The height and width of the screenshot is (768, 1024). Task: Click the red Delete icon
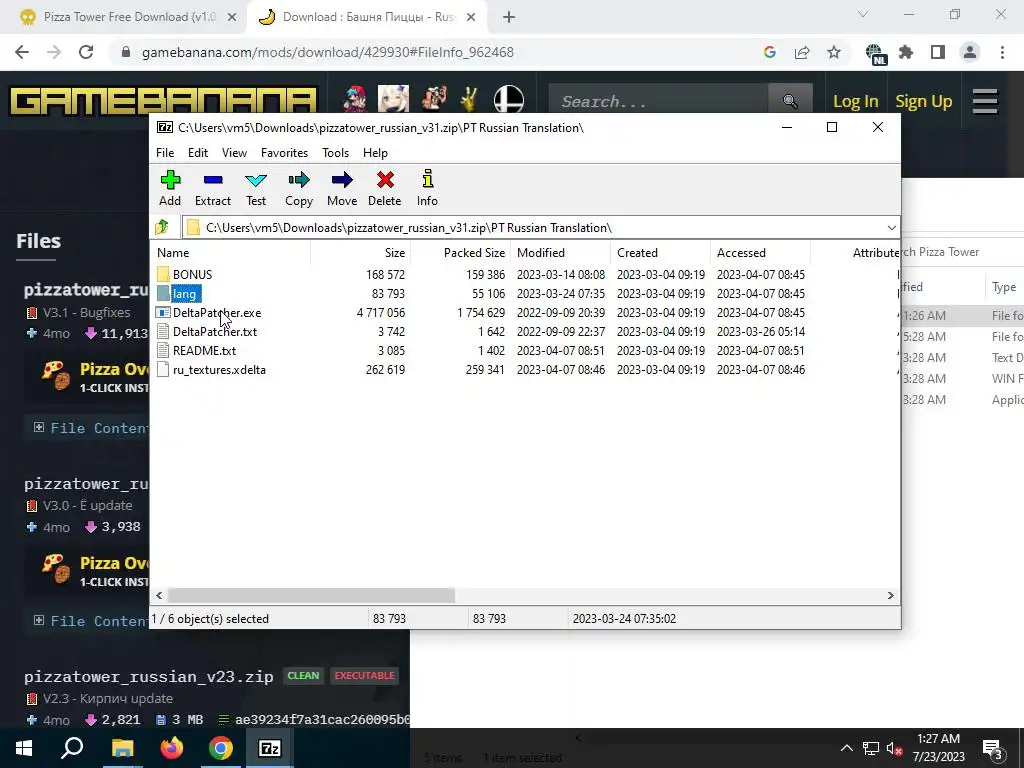tap(385, 188)
